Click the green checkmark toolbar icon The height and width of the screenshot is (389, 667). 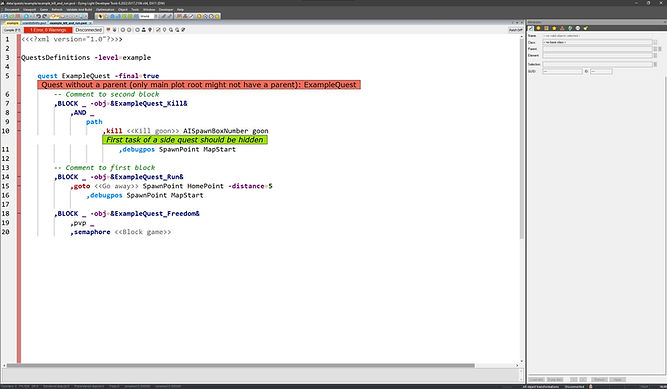point(11,16)
